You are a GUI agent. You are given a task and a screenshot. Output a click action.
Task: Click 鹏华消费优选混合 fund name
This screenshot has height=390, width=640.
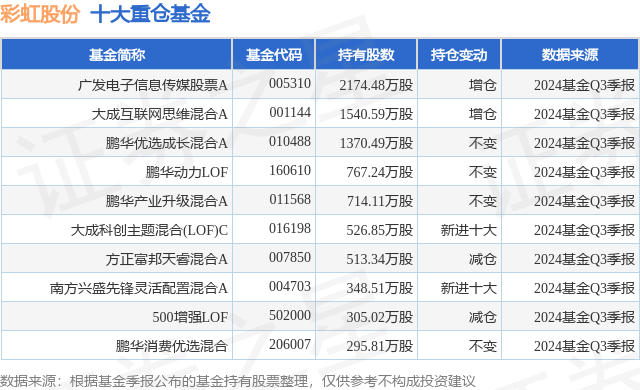[171, 346]
